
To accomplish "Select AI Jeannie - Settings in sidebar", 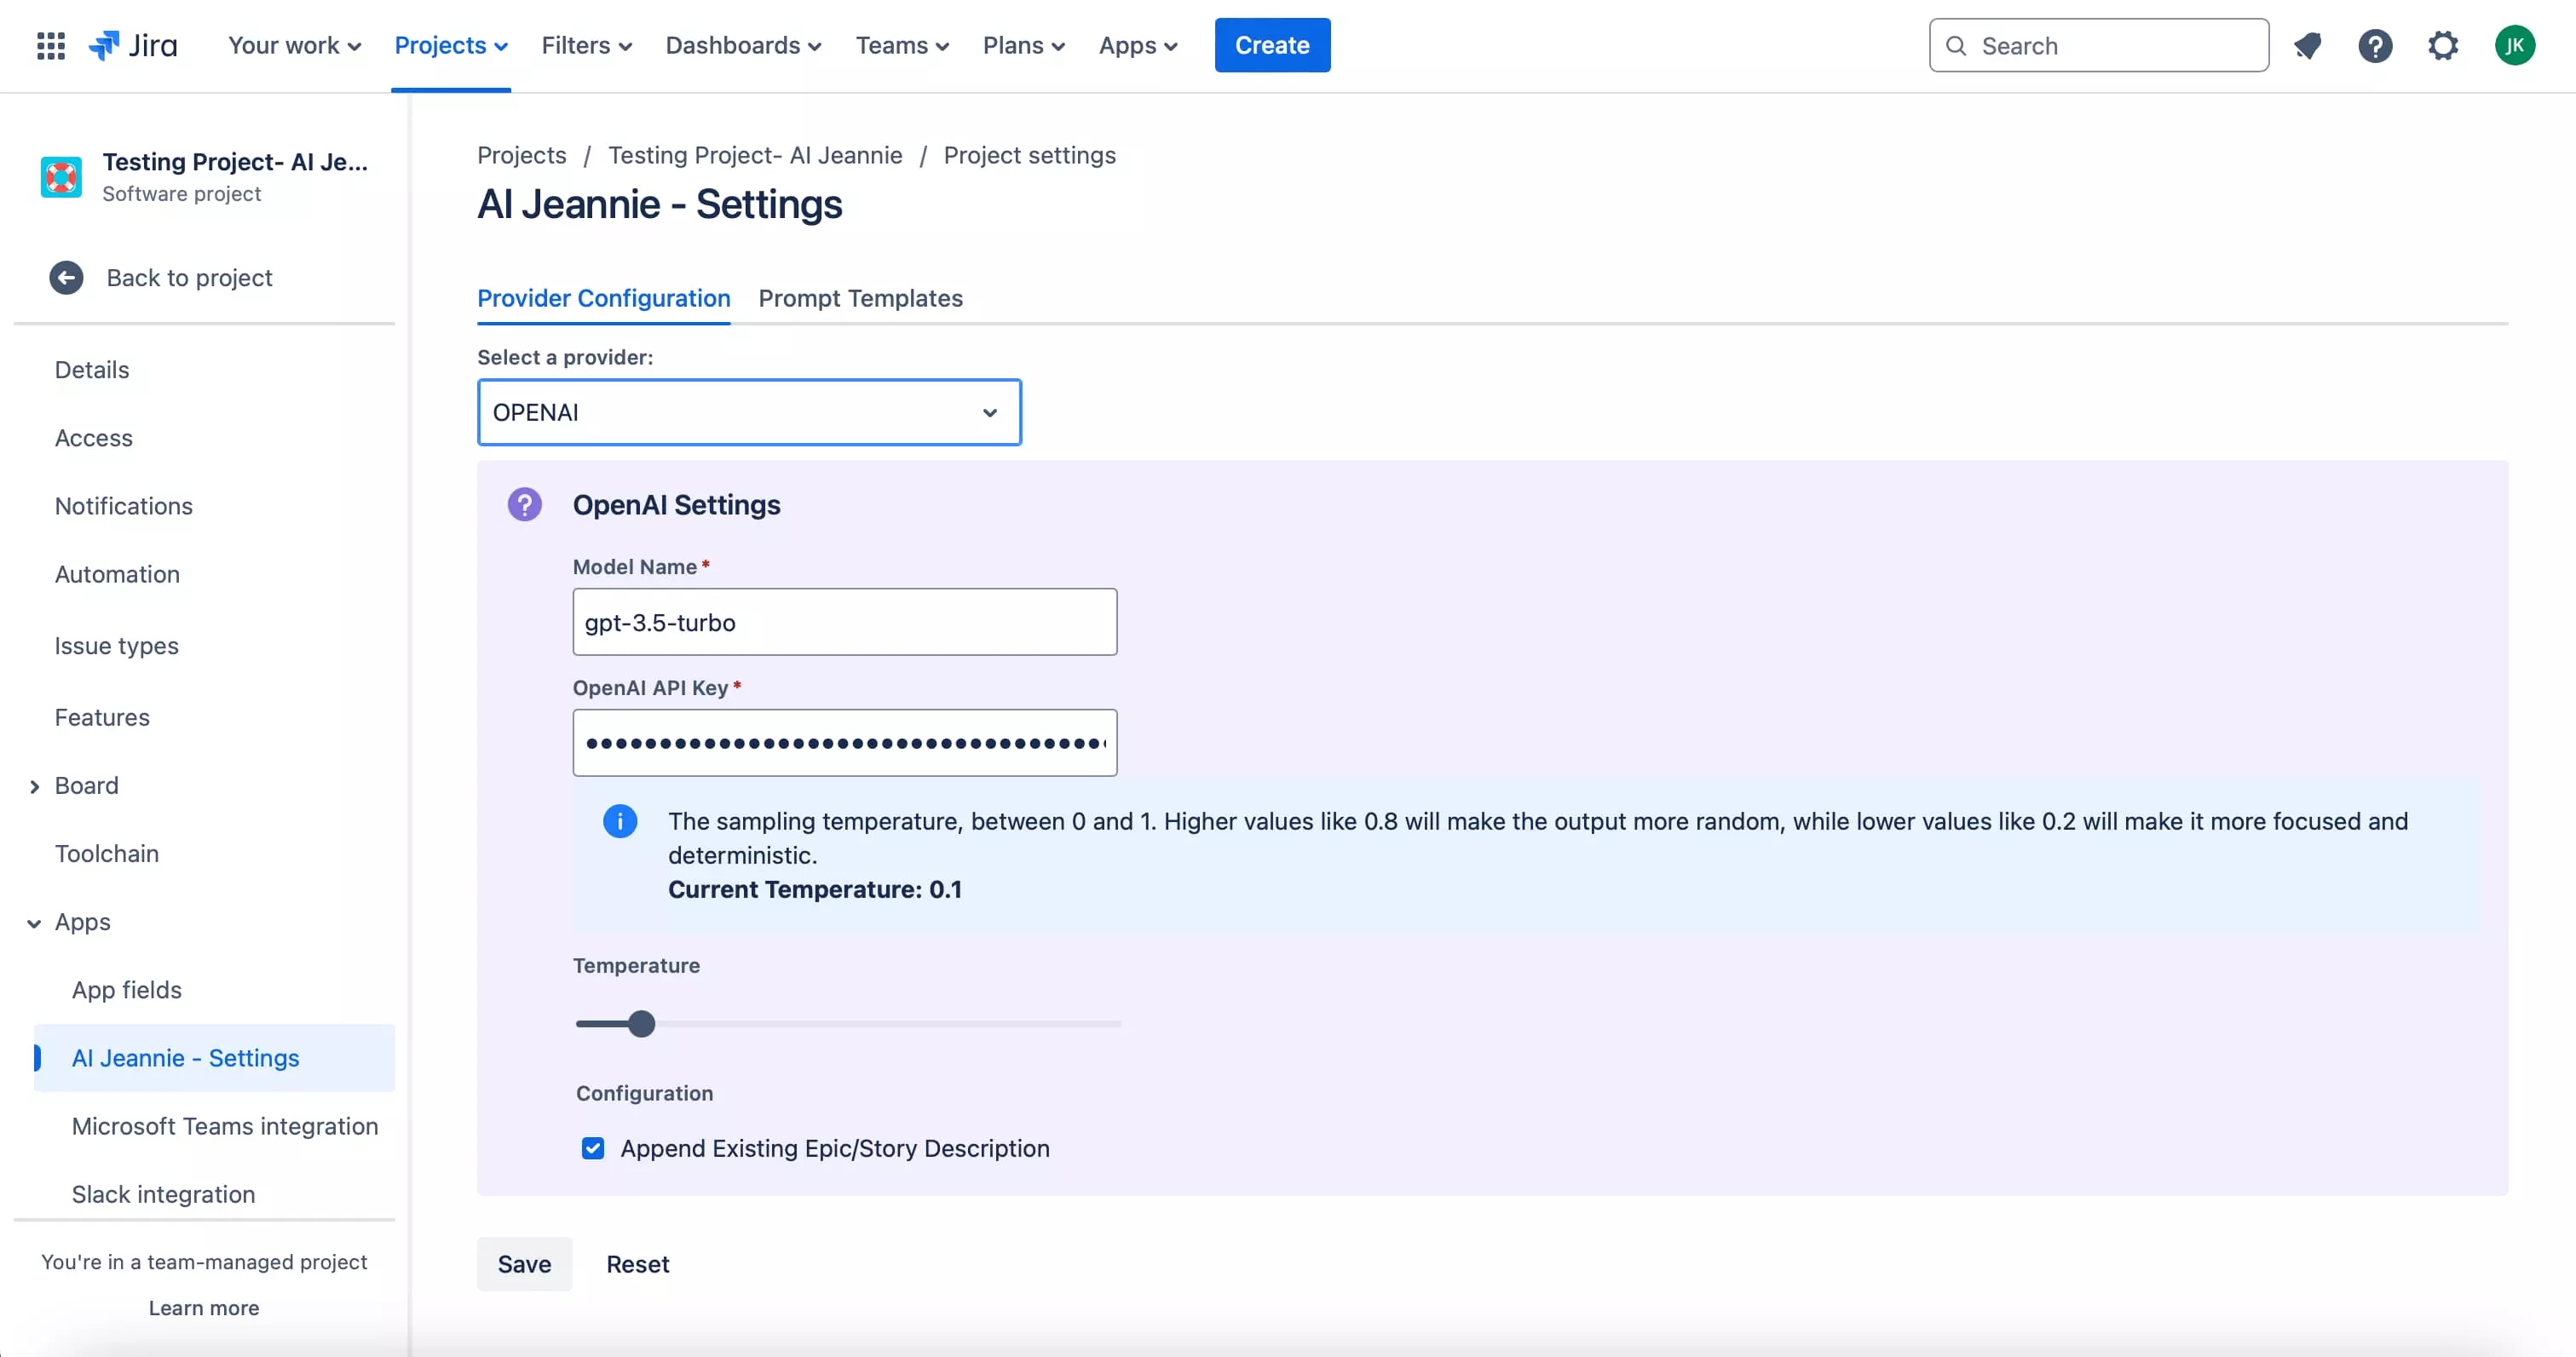I will click(x=214, y=1058).
